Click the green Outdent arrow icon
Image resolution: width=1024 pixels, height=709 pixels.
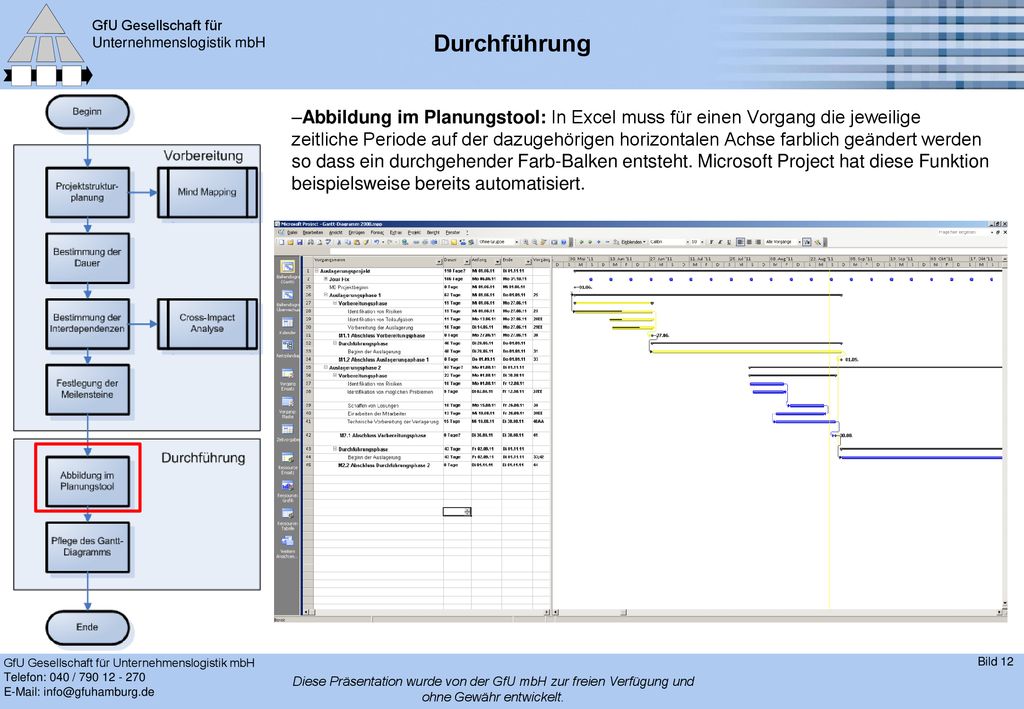coord(581,242)
